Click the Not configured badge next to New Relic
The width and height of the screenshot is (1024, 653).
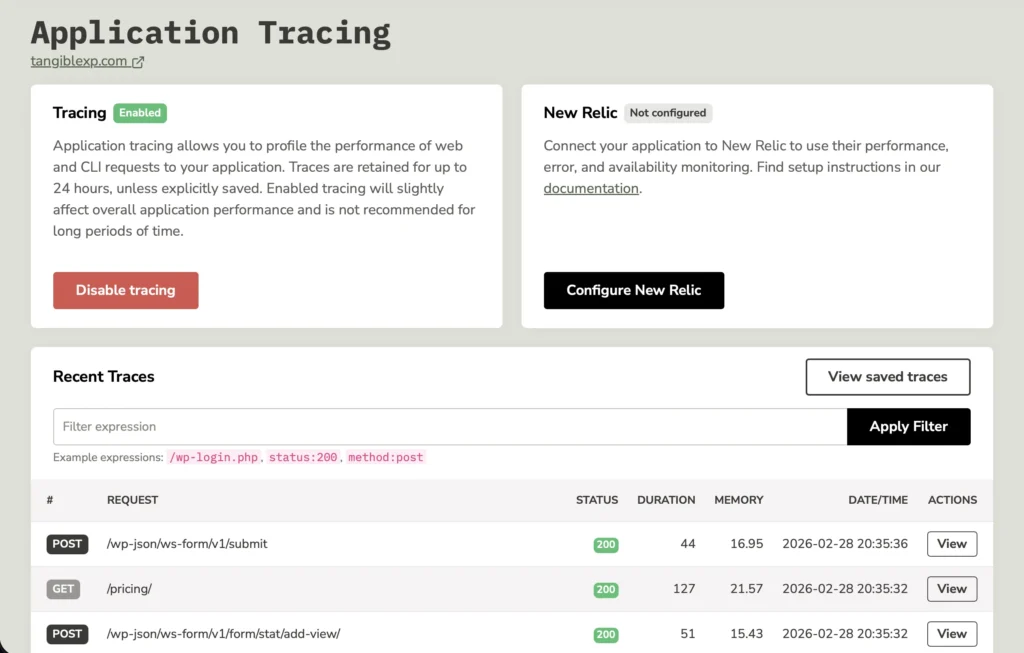667,113
